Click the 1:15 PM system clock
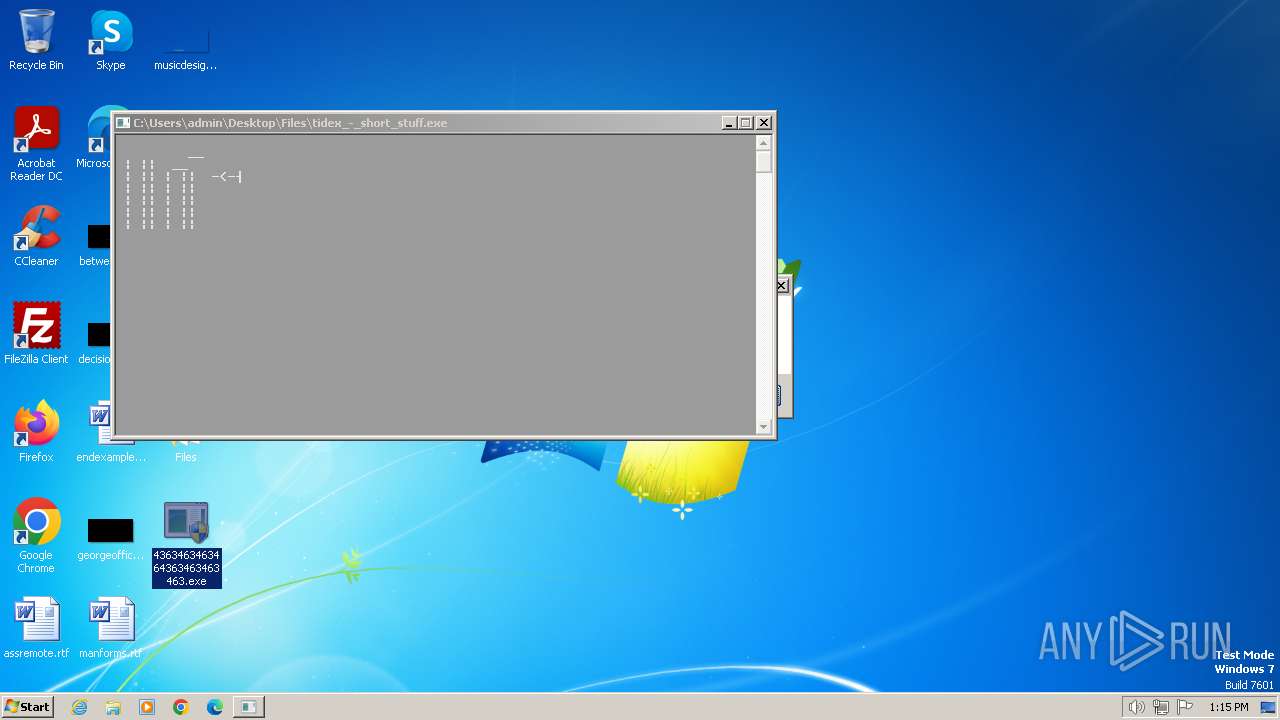1280x720 pixels. [x=1229, y=707]
